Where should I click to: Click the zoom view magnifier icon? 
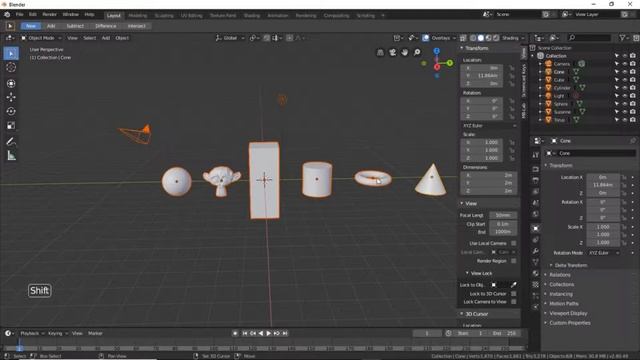click(x=417, y=52)
